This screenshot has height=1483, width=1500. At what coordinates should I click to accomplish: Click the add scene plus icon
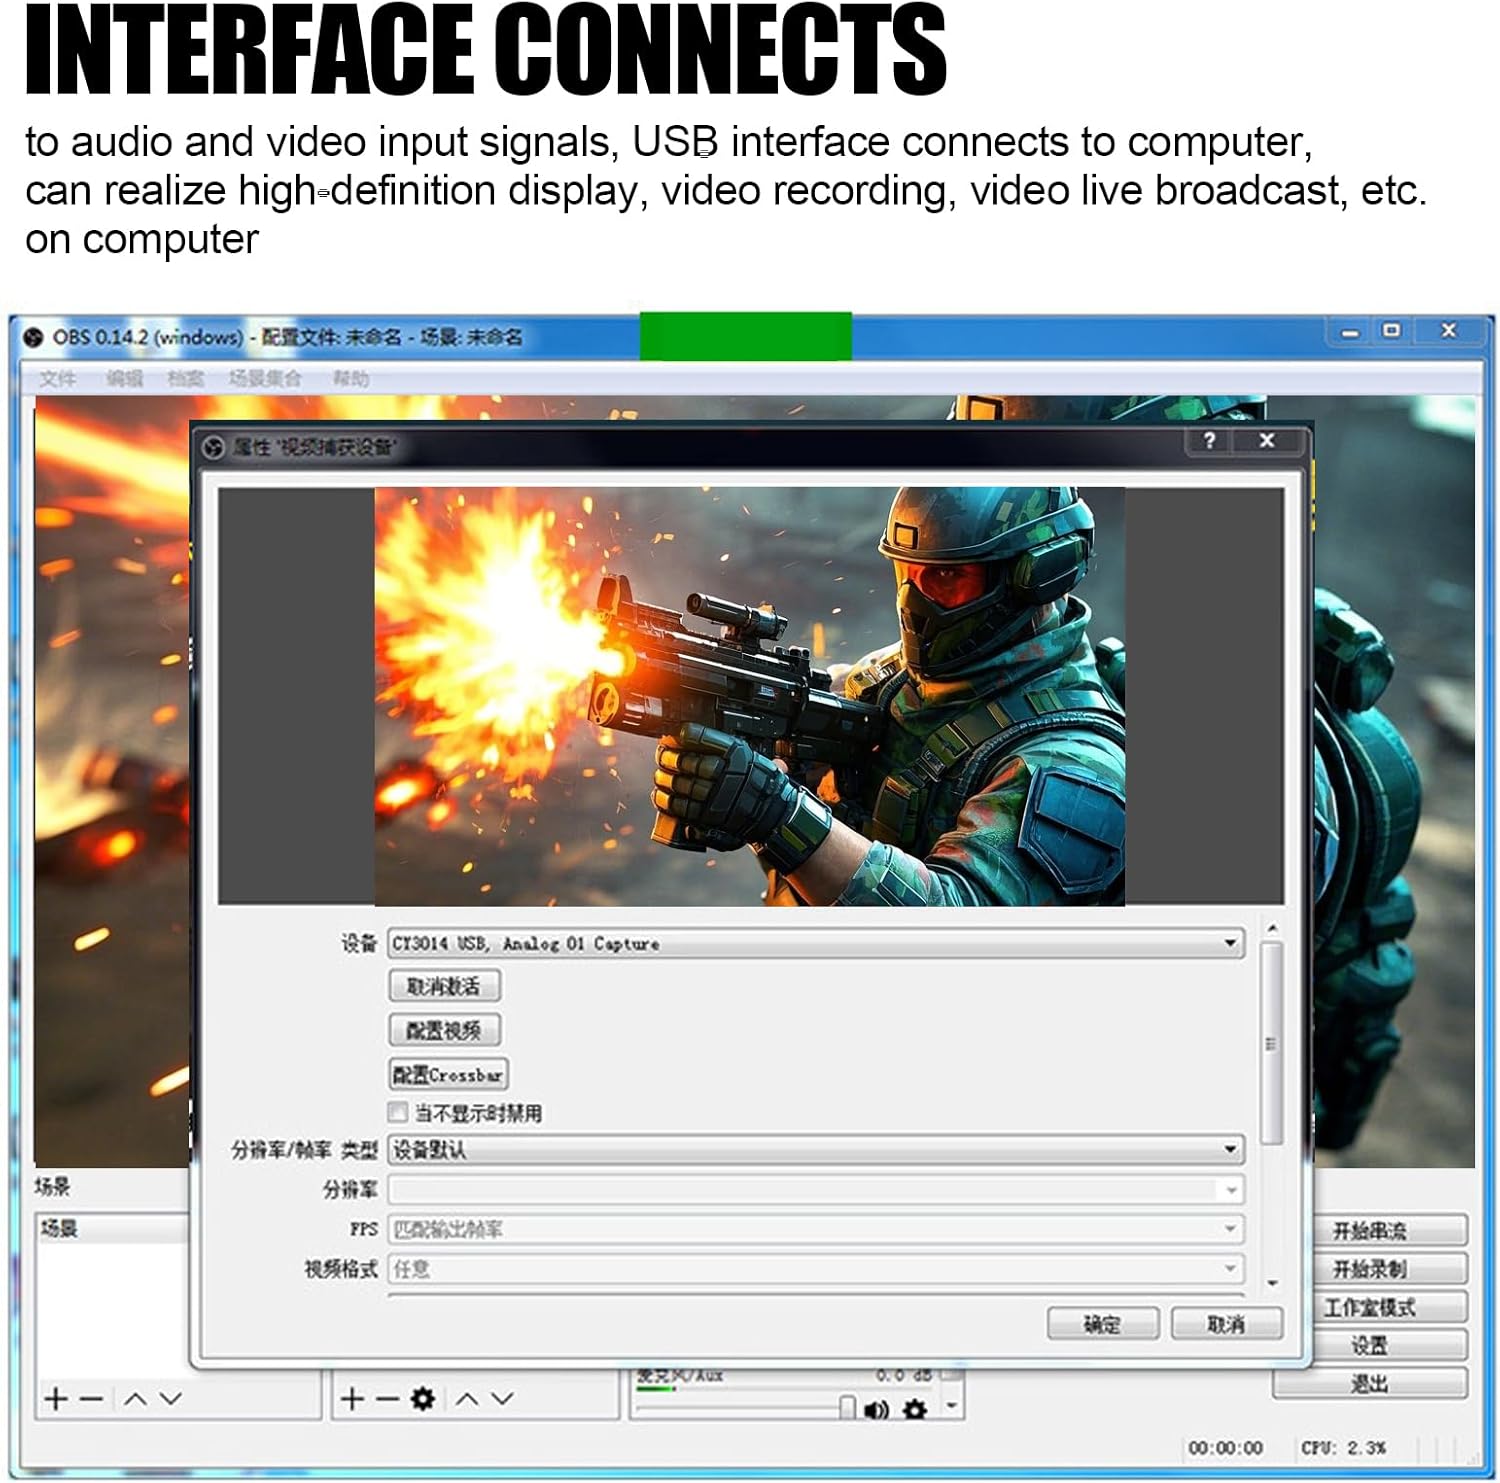pyautogui.click(x=57, y=1398)
